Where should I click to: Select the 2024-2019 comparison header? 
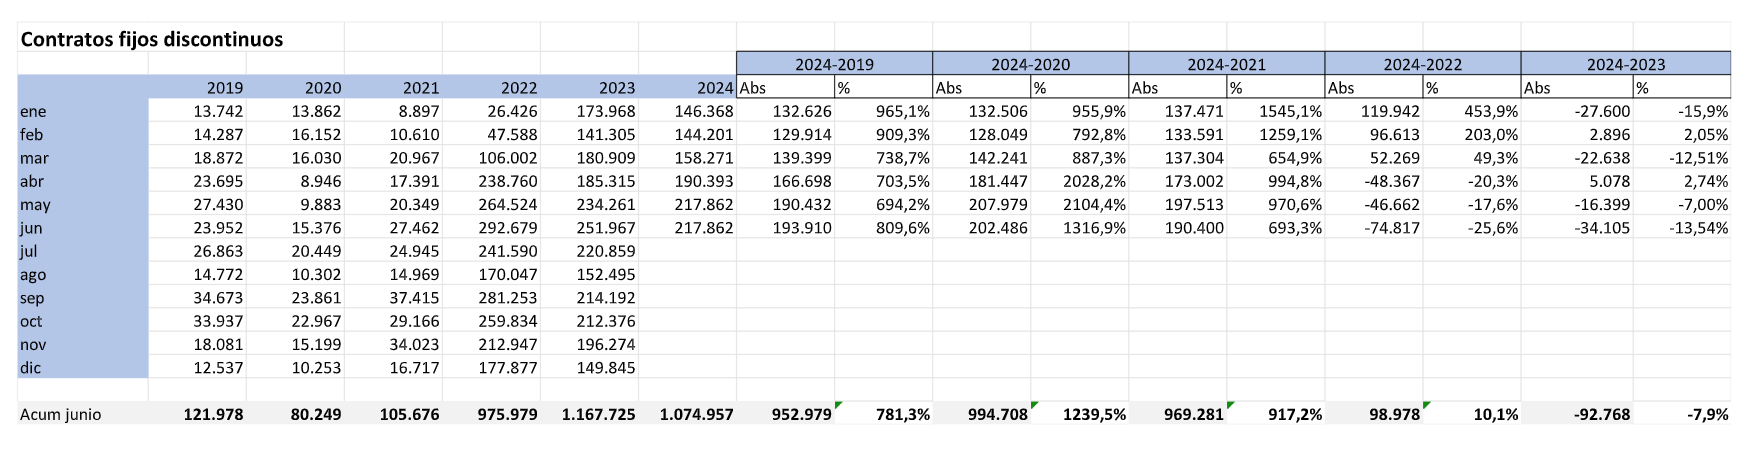[834, 64]
